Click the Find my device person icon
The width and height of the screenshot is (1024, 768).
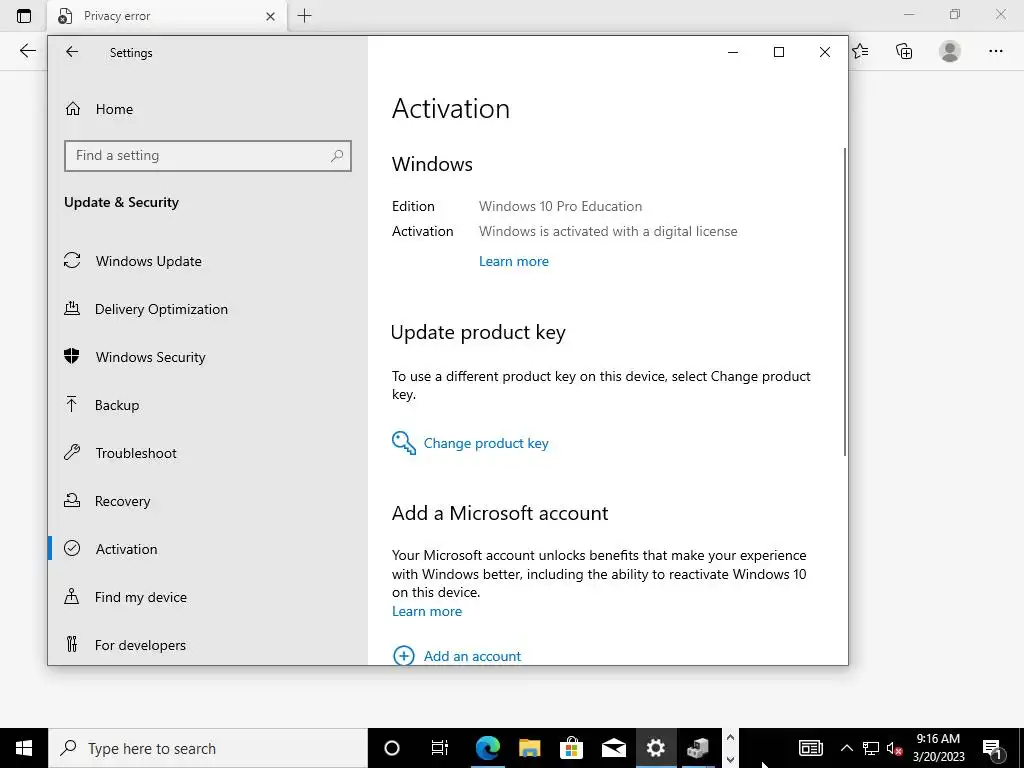(x=72, y=596)
